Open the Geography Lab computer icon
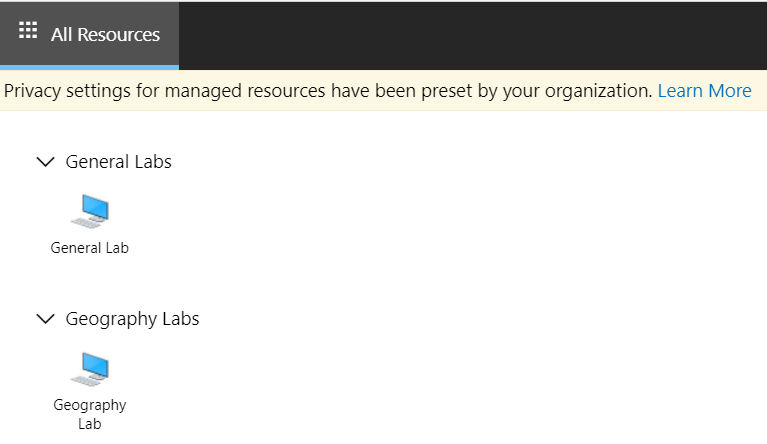 point(90,369)
